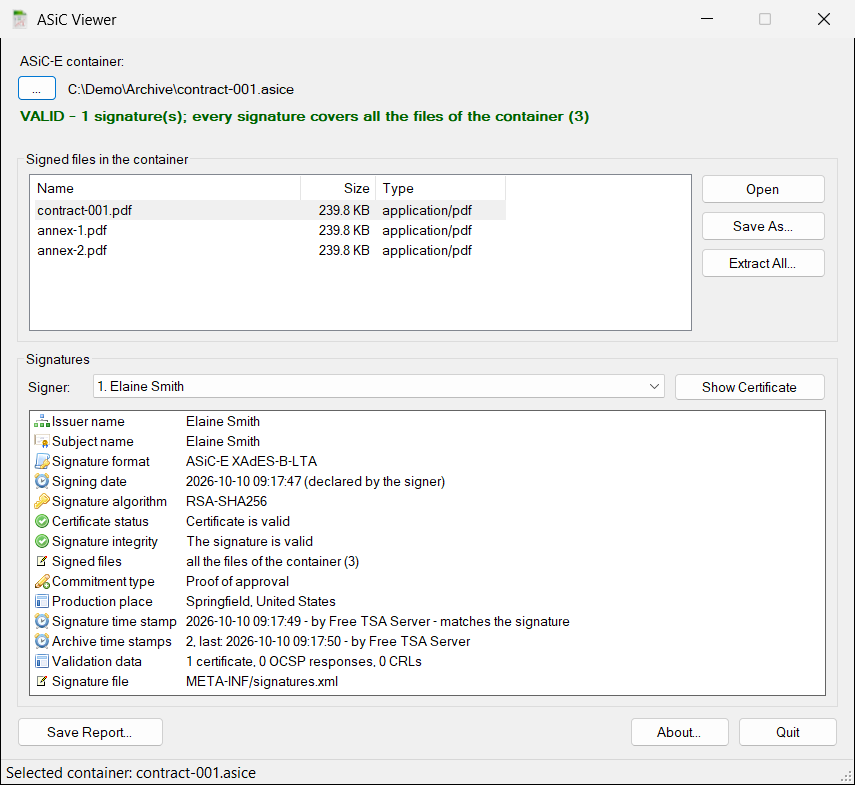Click the 'Proof of approval' value
This screenshot has height=785, width=855.
[x=237, y=582]
